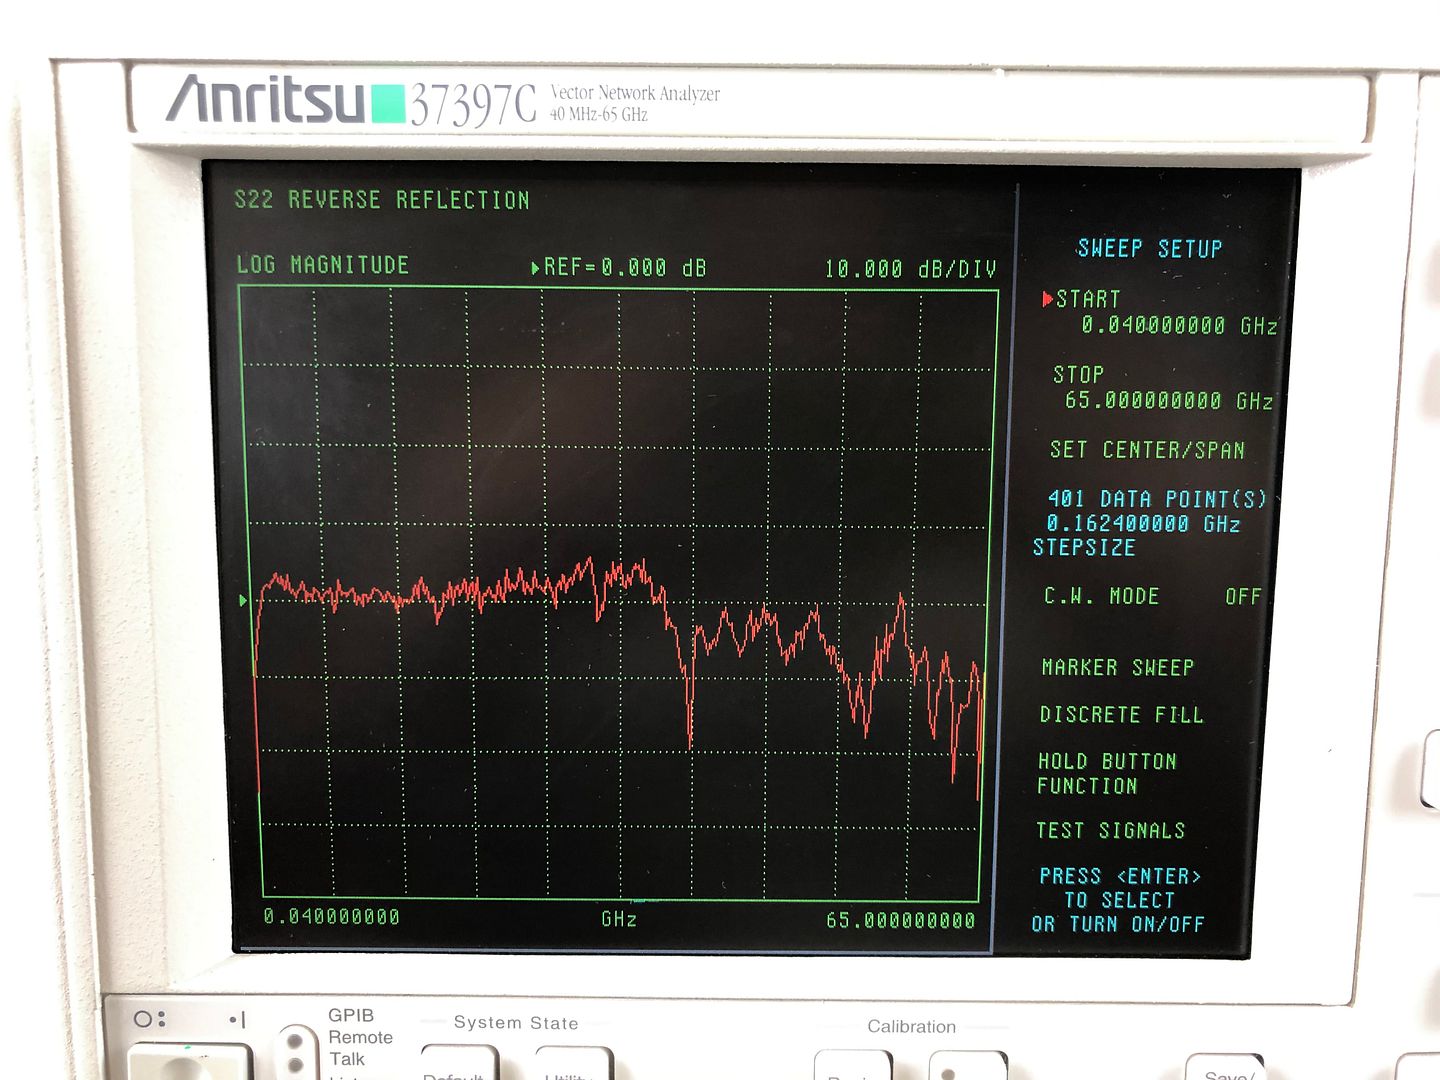This screenshot has width=1440, height=1080.
Task: Click the LOG MAGNITUDE label
Action: coord(322,265)
